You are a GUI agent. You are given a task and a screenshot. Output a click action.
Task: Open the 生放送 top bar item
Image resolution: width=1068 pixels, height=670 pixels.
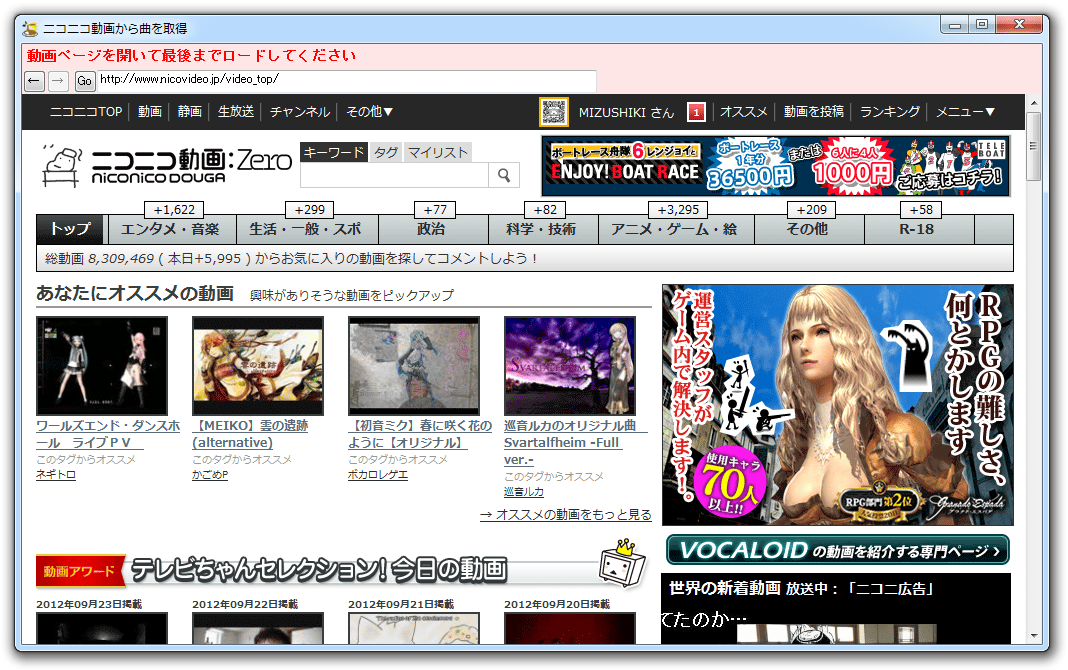pyautogui.click(x=236, y=112)
